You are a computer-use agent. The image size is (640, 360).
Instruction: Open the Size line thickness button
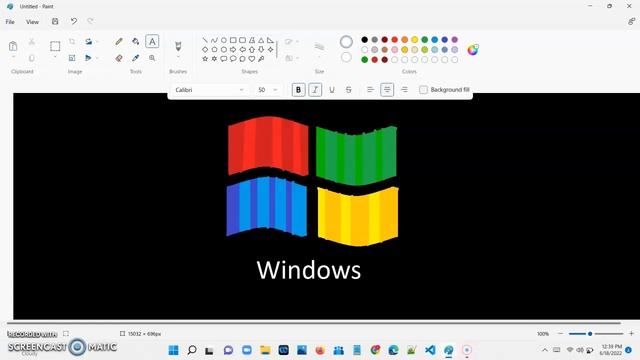click(319, 47)
